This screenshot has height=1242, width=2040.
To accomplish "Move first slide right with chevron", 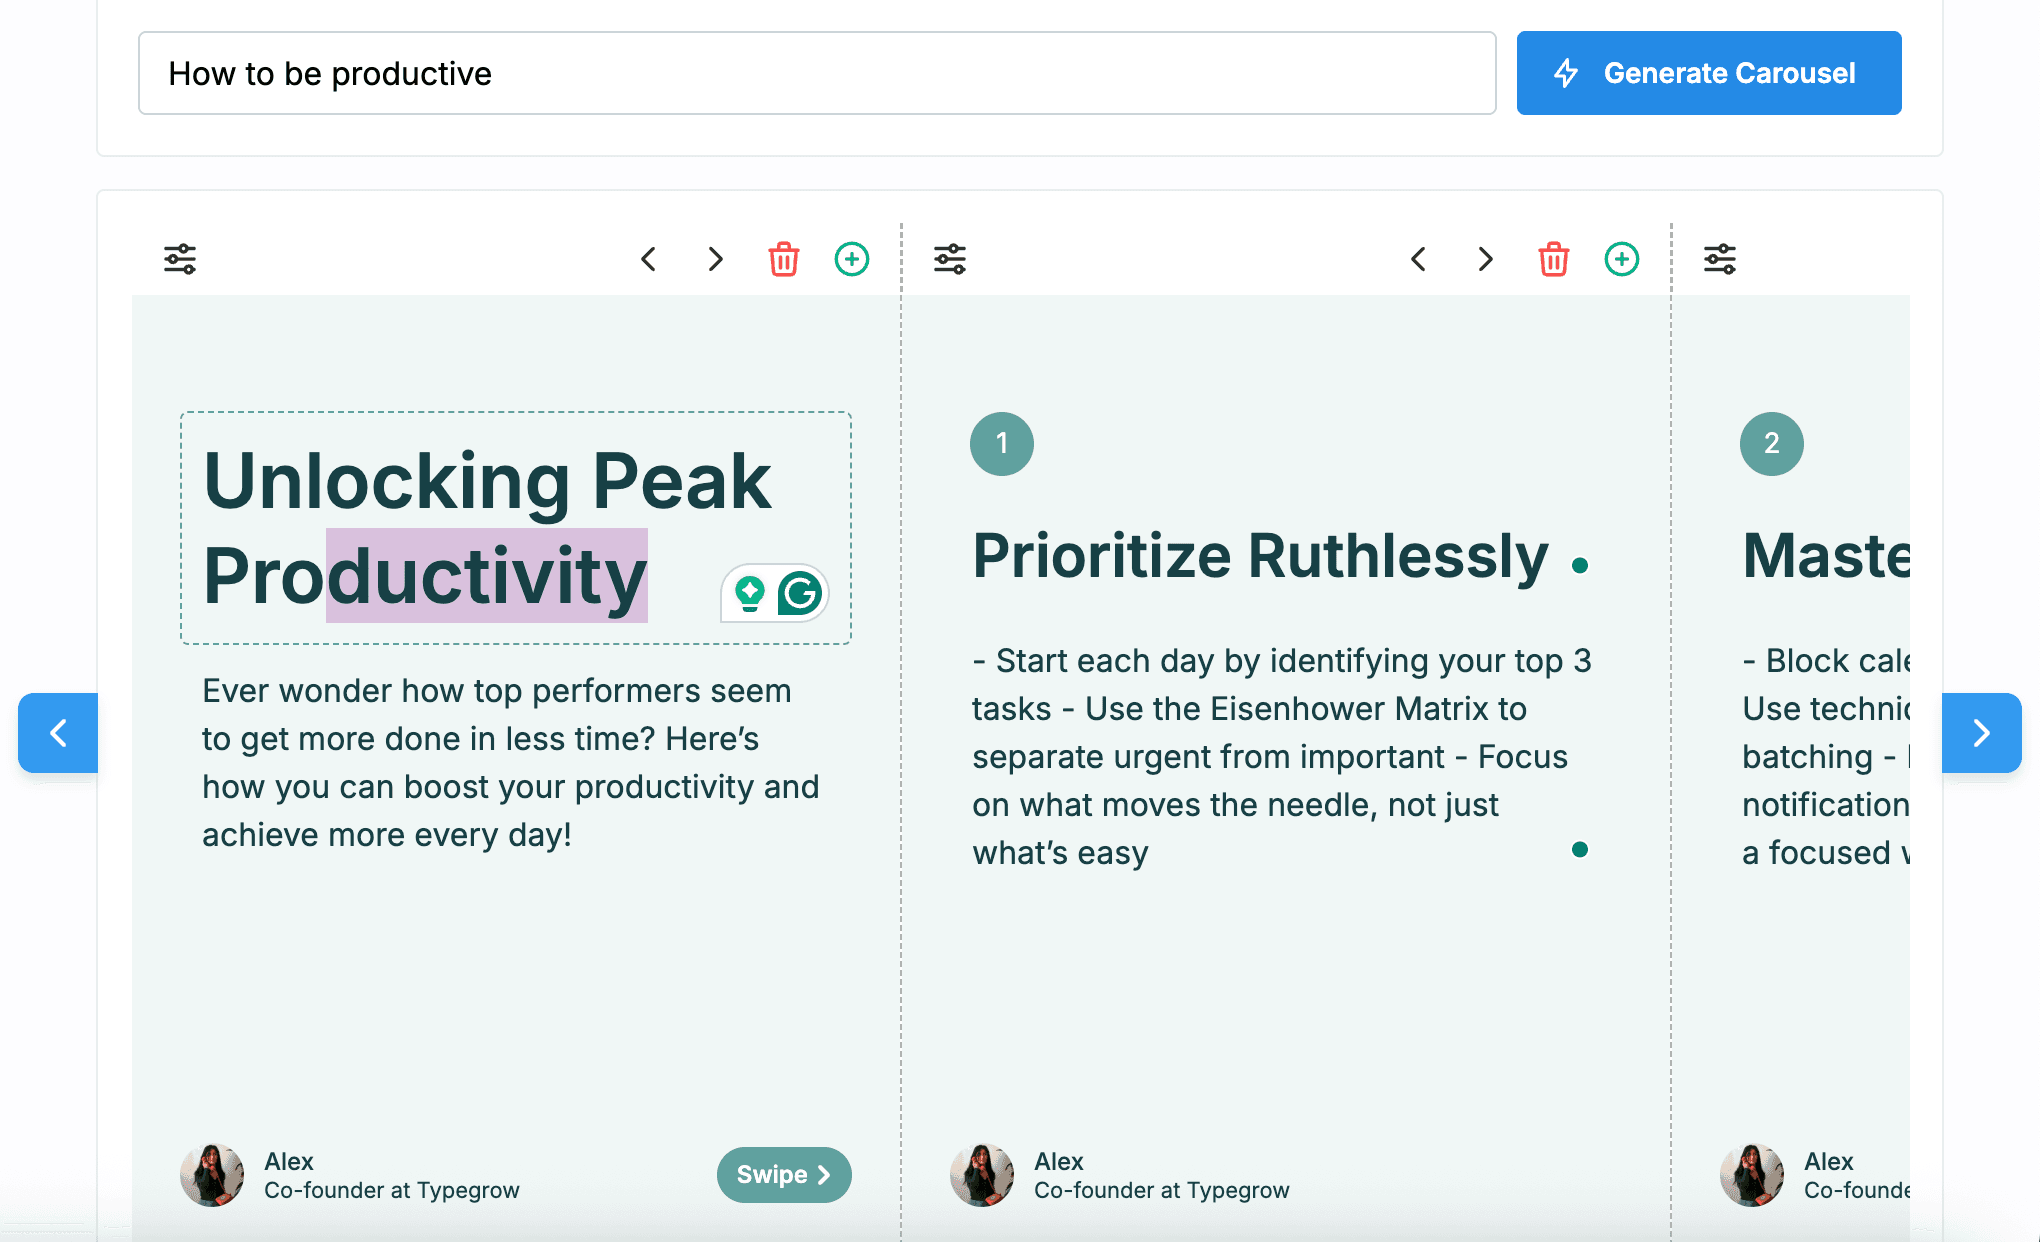I will coord(715,259).
